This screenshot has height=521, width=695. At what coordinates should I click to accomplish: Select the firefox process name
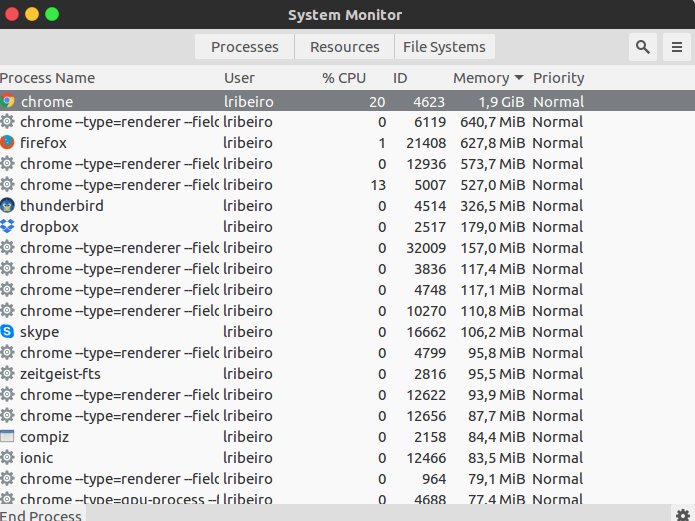43,143
